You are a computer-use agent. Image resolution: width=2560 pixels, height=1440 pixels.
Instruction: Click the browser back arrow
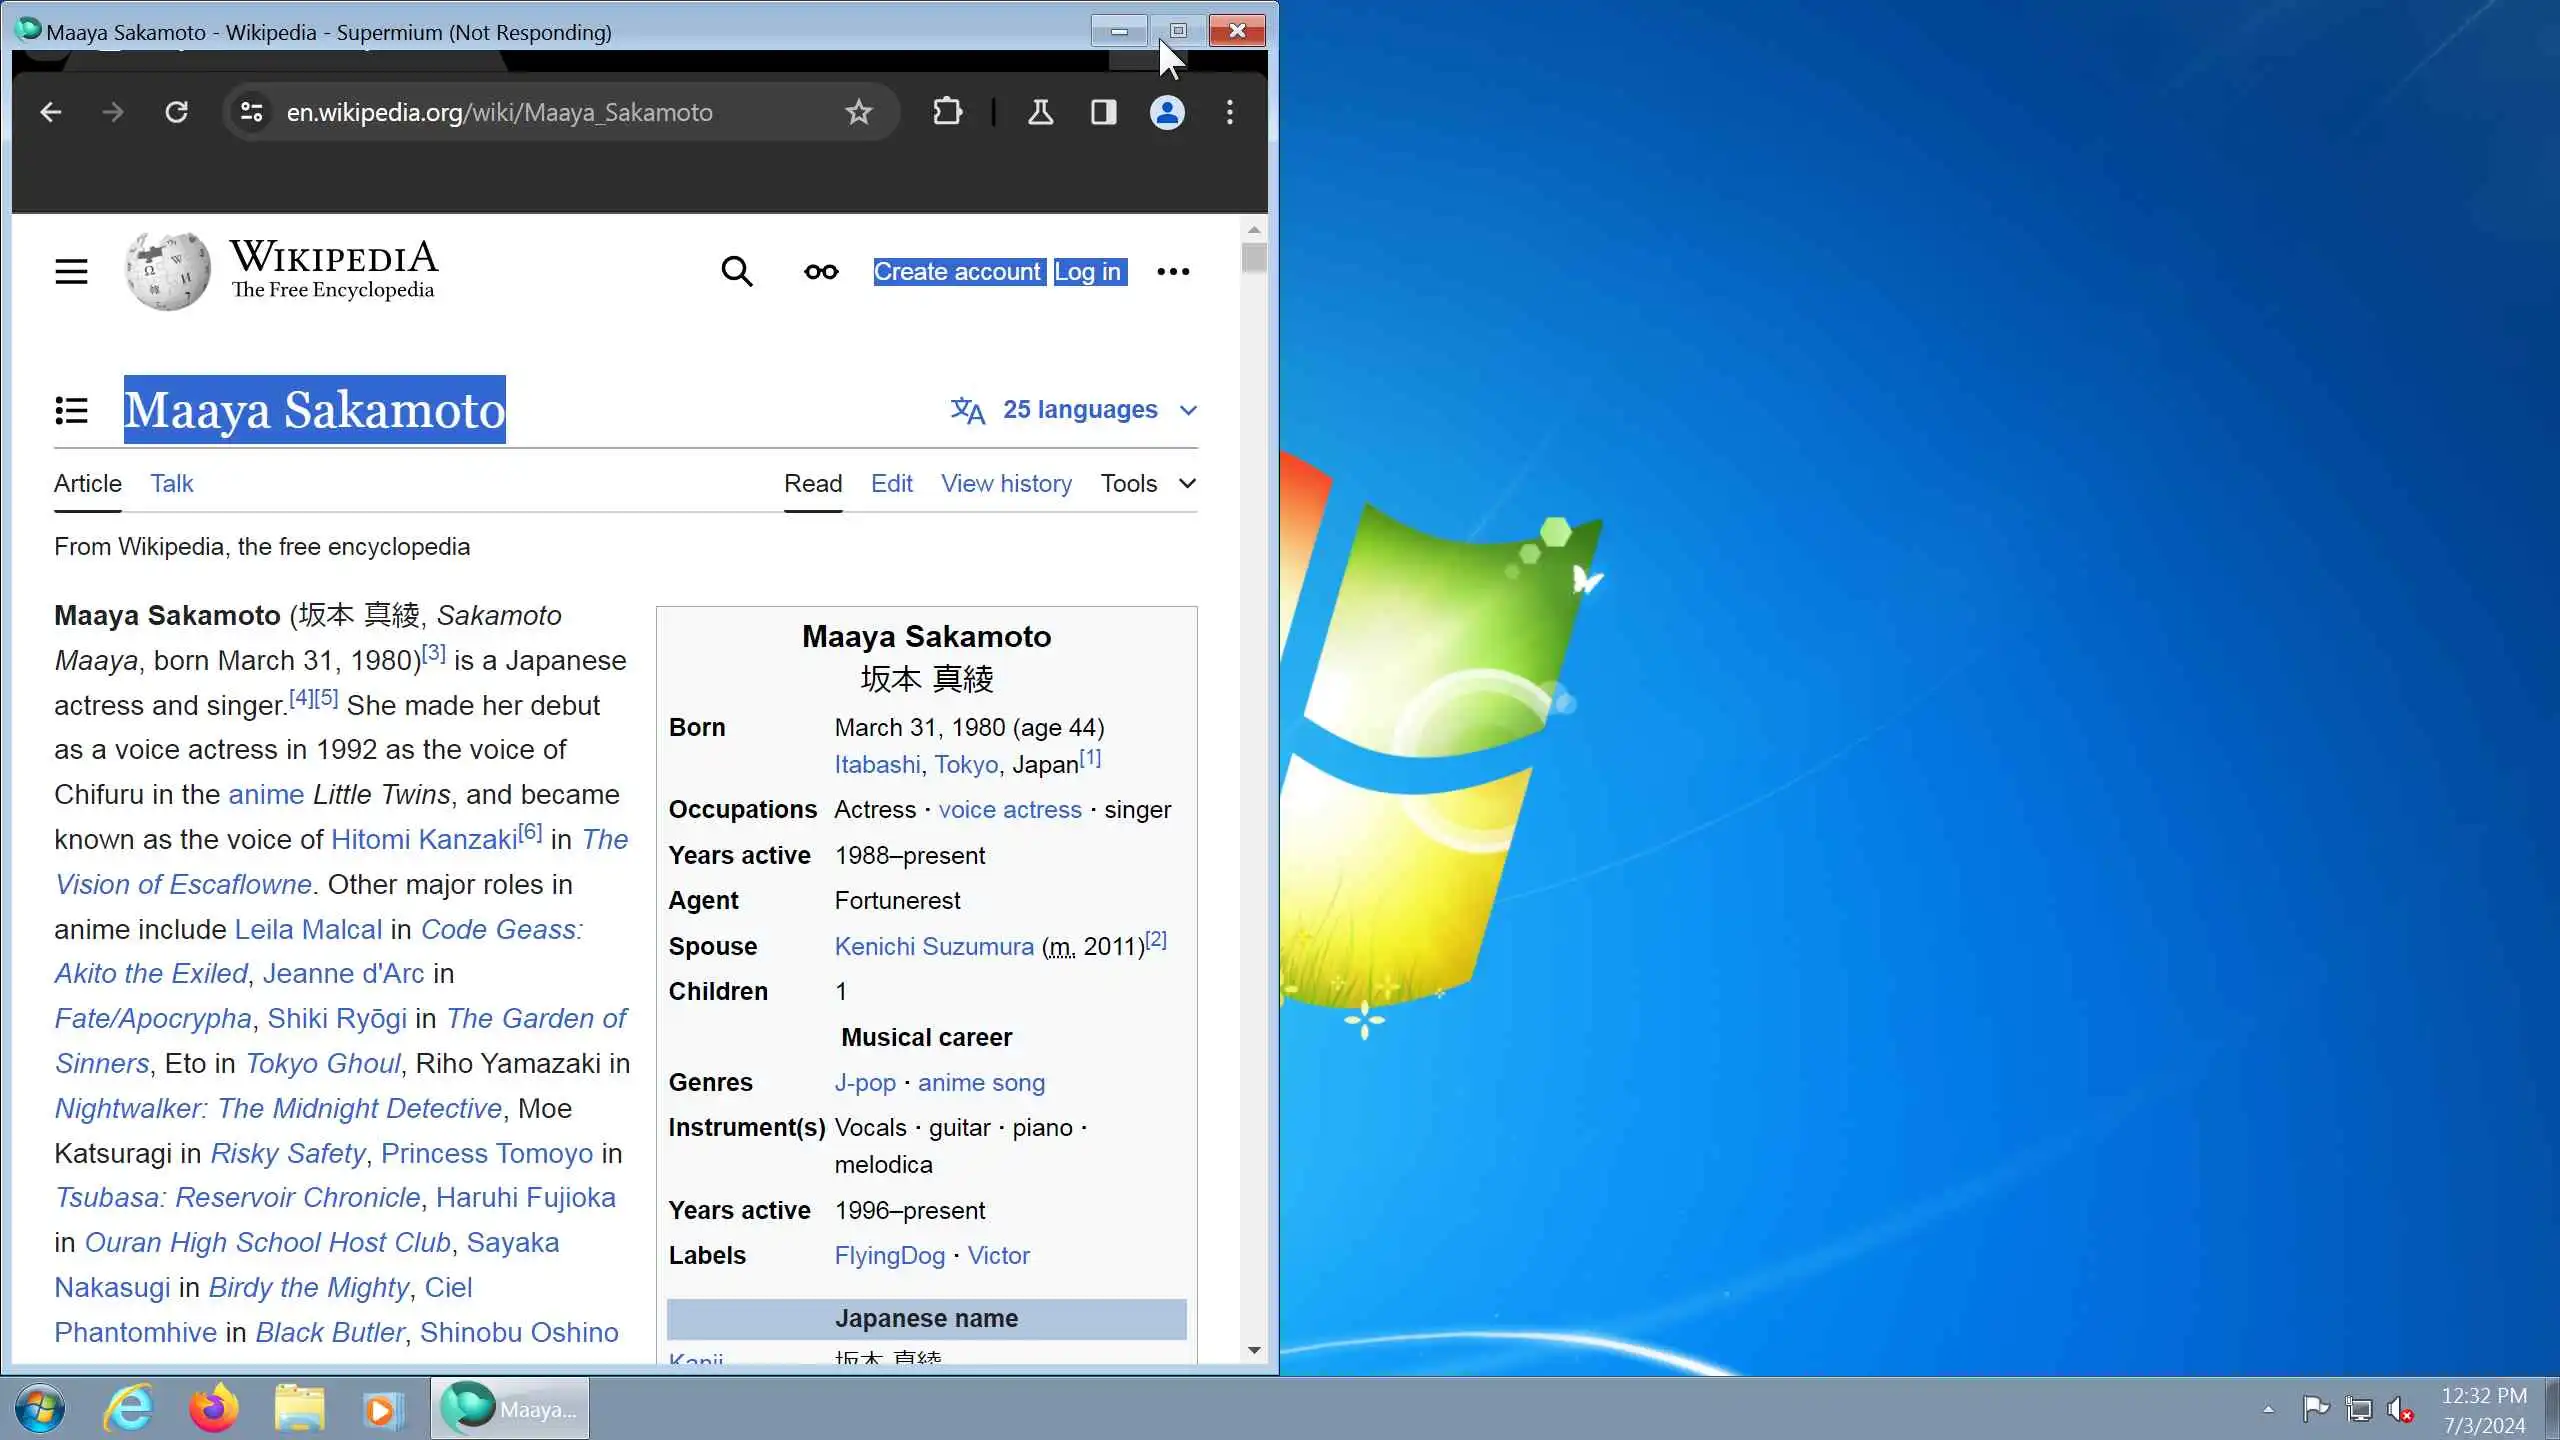51,112
